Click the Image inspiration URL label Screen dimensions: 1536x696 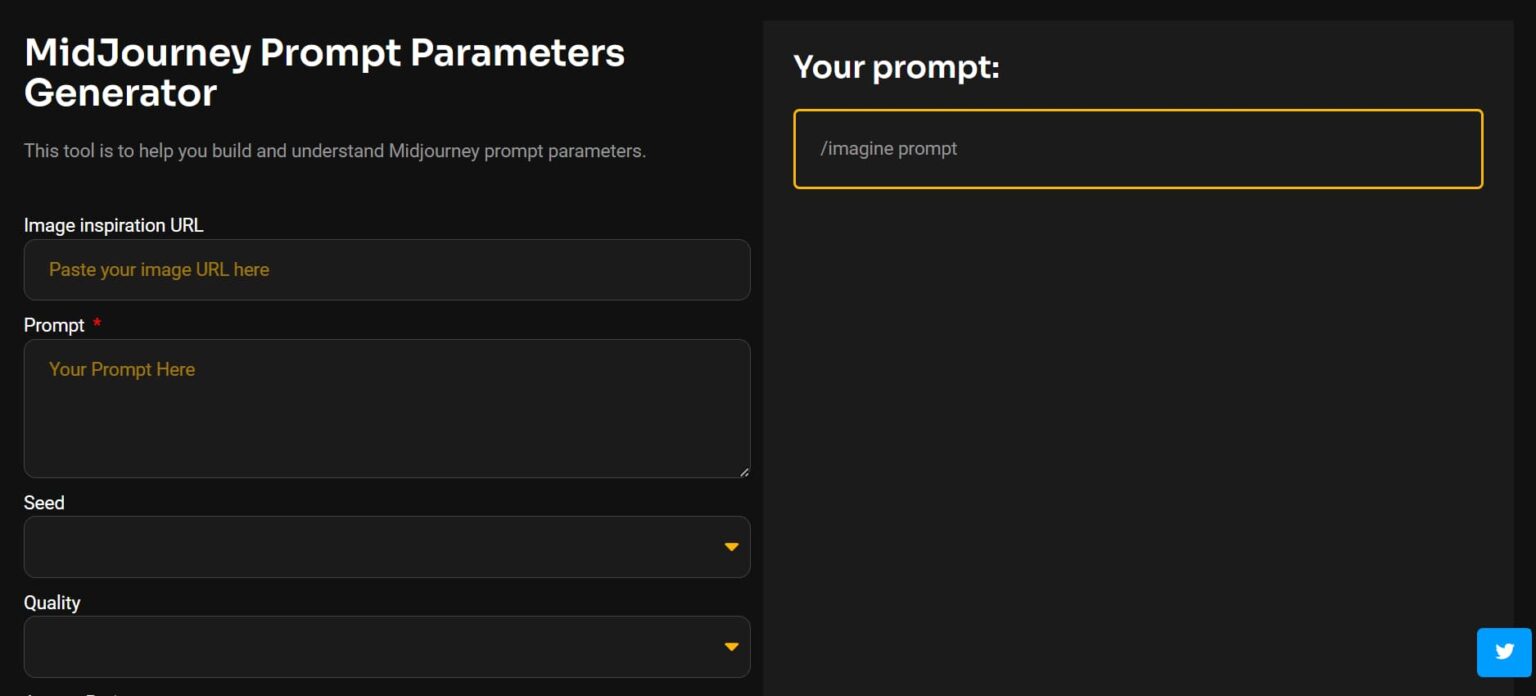pyautogui.click(x=113, y=225)
